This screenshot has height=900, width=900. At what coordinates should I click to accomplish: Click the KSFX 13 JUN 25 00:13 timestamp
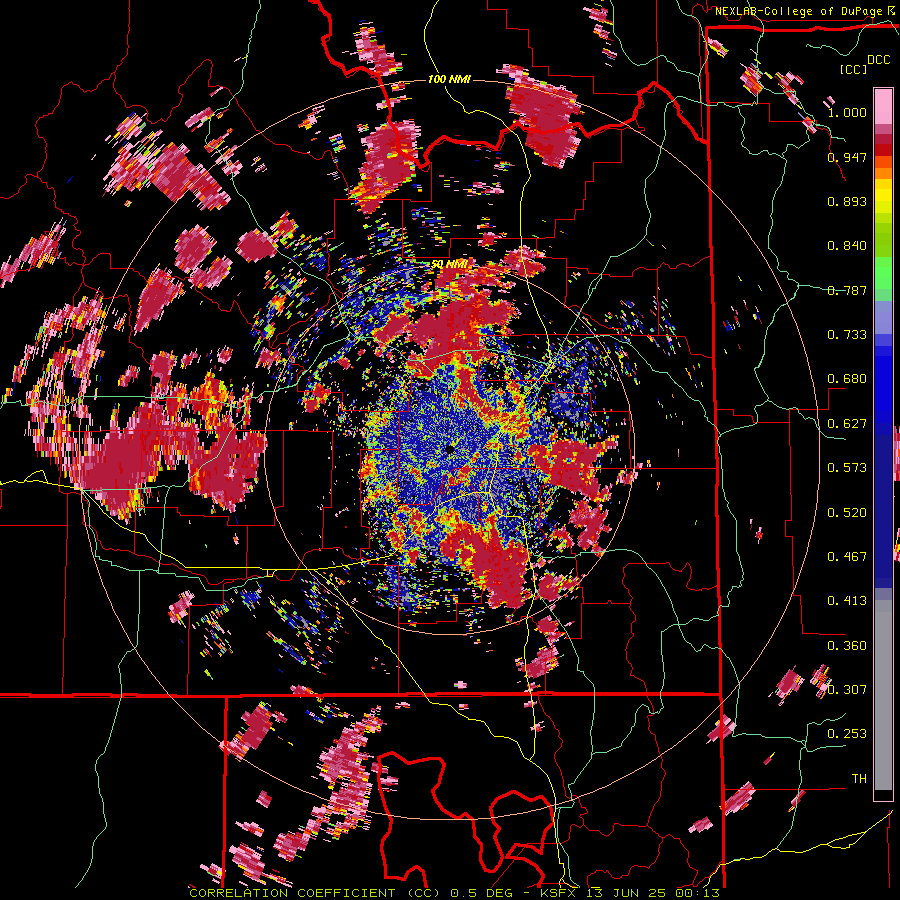click(630, 893)
